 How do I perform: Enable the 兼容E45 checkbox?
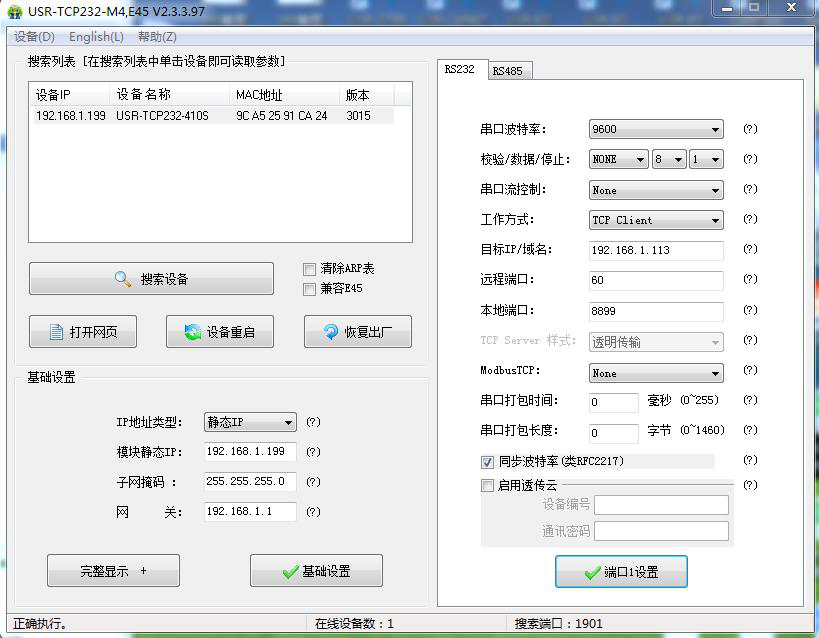[309, 289]
